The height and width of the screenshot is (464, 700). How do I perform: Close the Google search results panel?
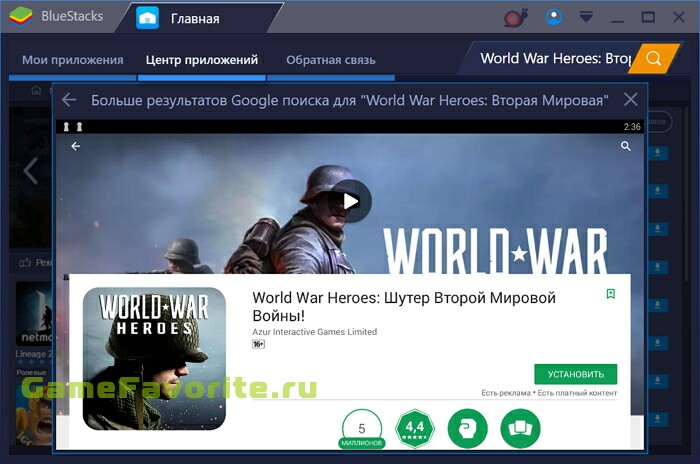[x=630, y=99]
